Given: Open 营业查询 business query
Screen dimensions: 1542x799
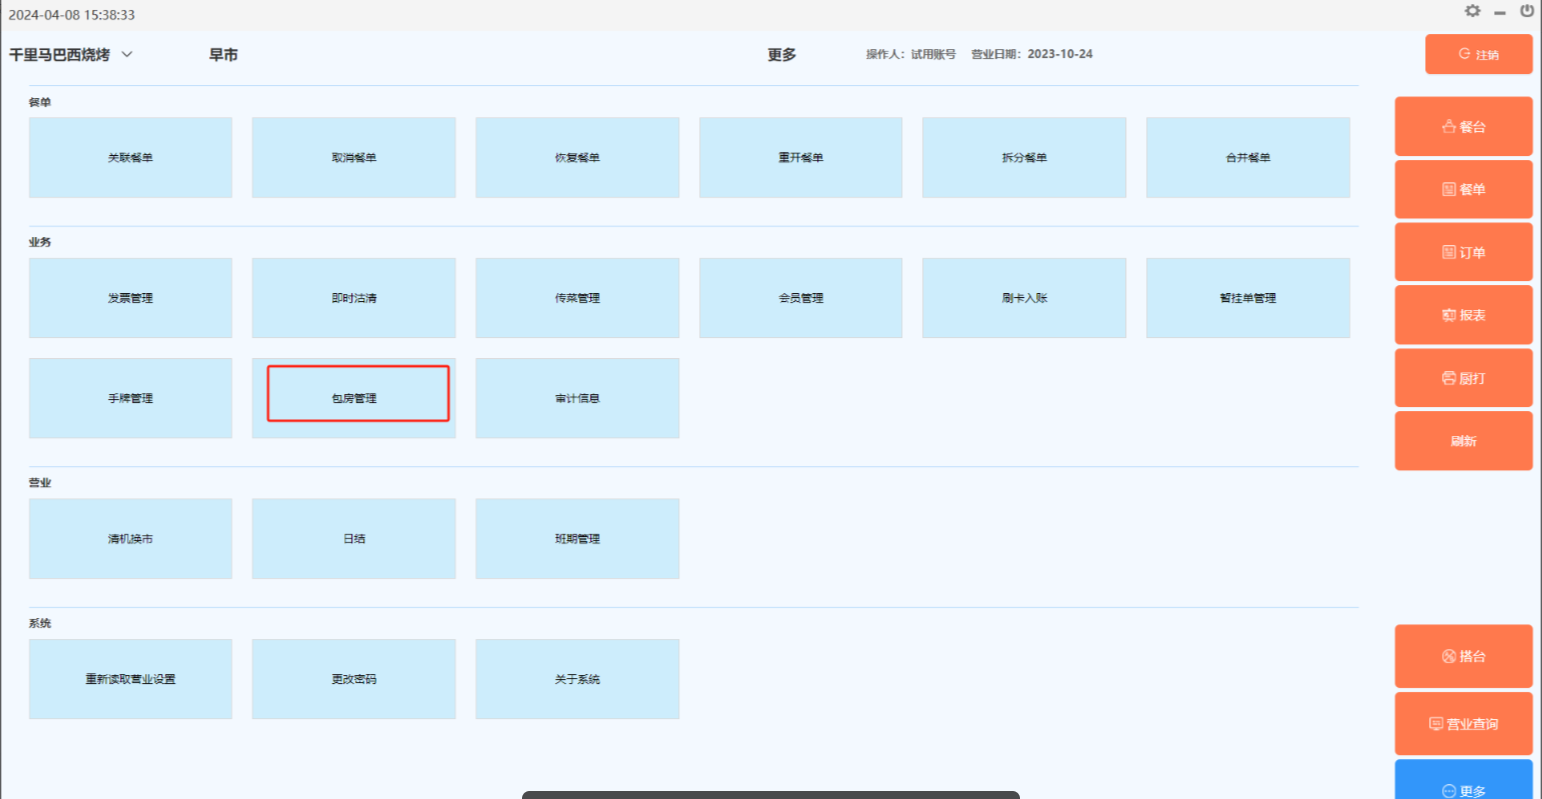Looking at the screenshot, I should pyautogui.click(x=1463, y=724).
